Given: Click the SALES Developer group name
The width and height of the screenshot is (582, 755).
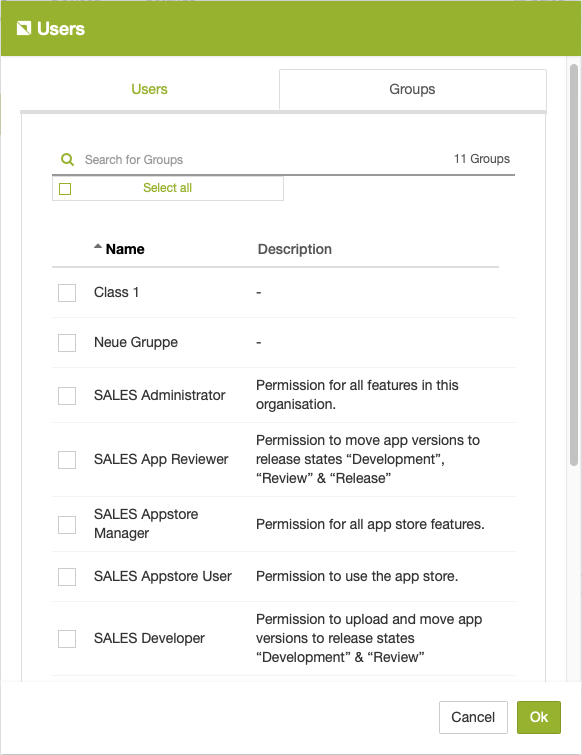Looking at the screenshot, I should (149, 638).
